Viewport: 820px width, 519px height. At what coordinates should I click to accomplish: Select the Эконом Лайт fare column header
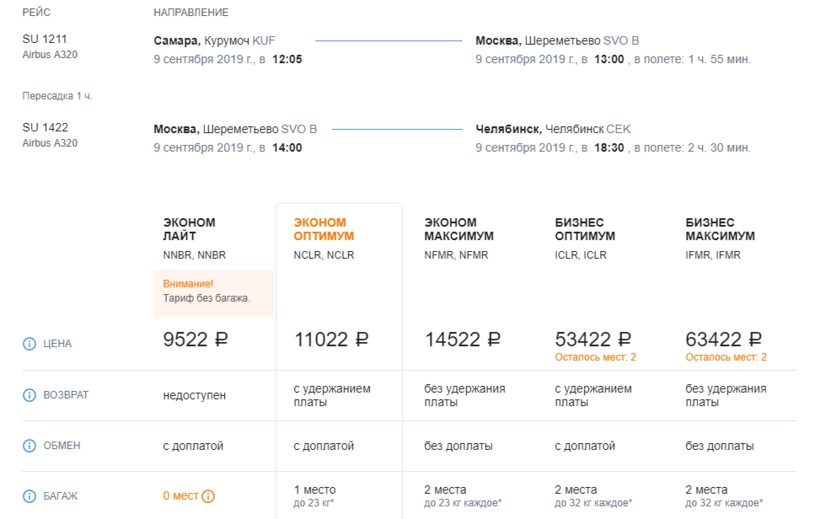(x=189, y=229)
